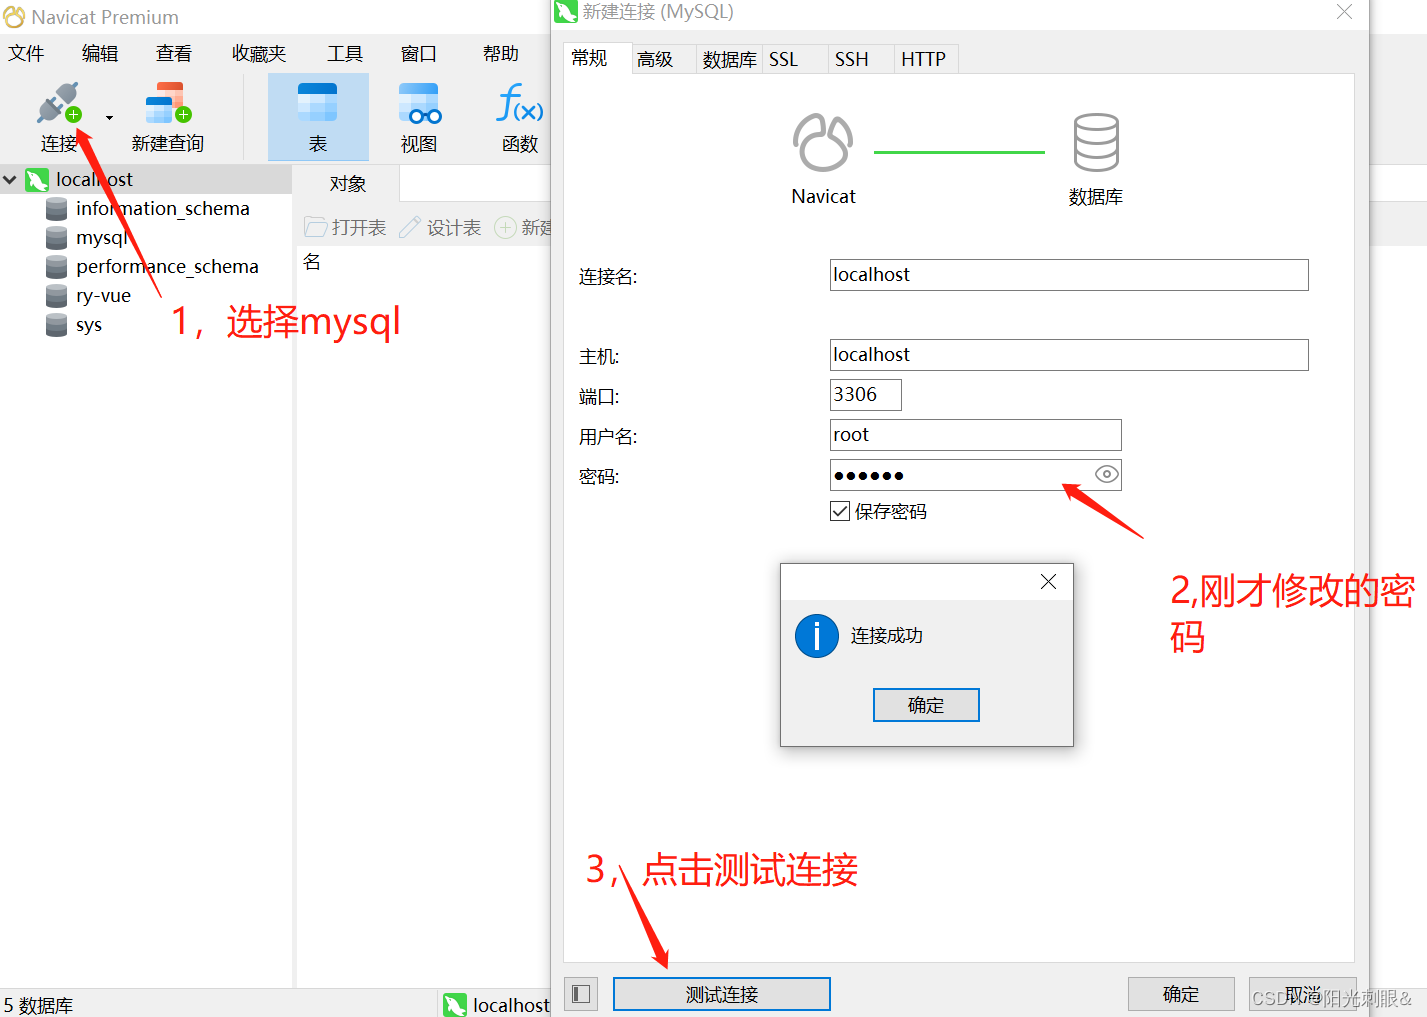Close the 新建连接 (MySQL) dialog

point(1345,12)
